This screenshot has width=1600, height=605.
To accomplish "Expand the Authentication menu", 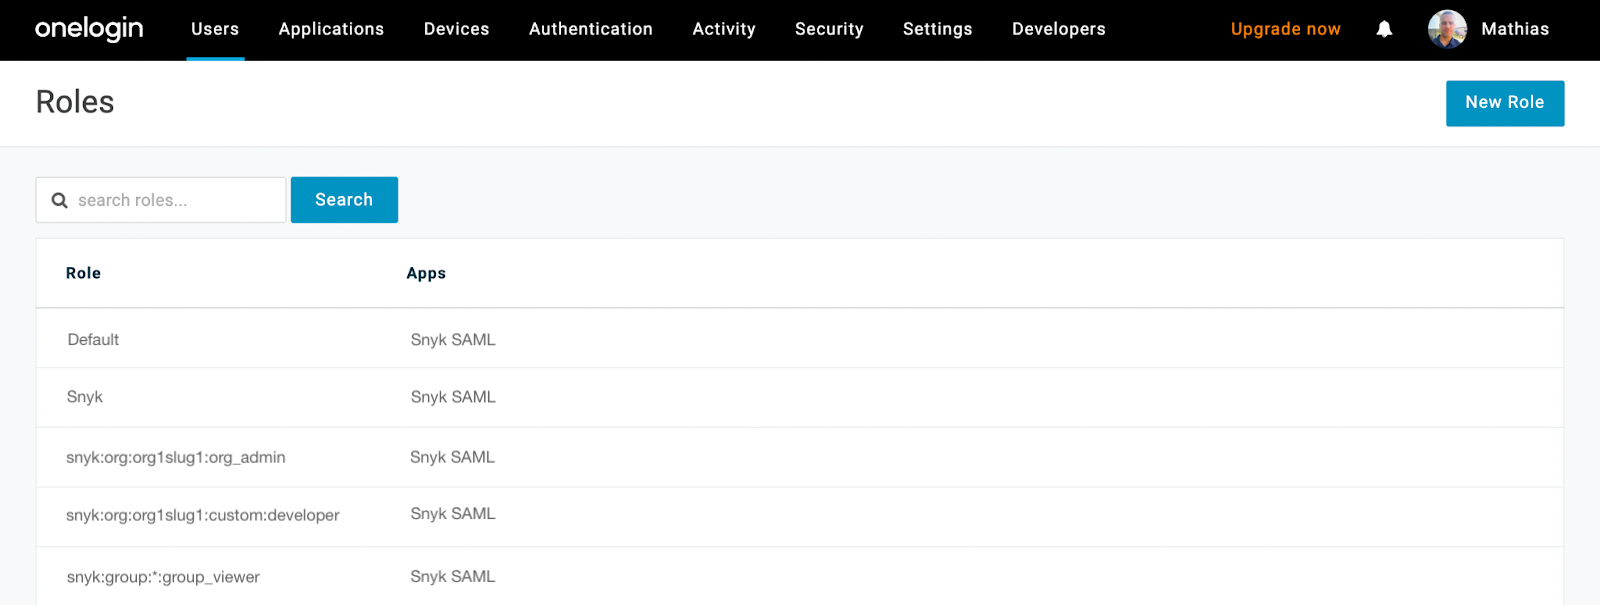I will 590,29.
